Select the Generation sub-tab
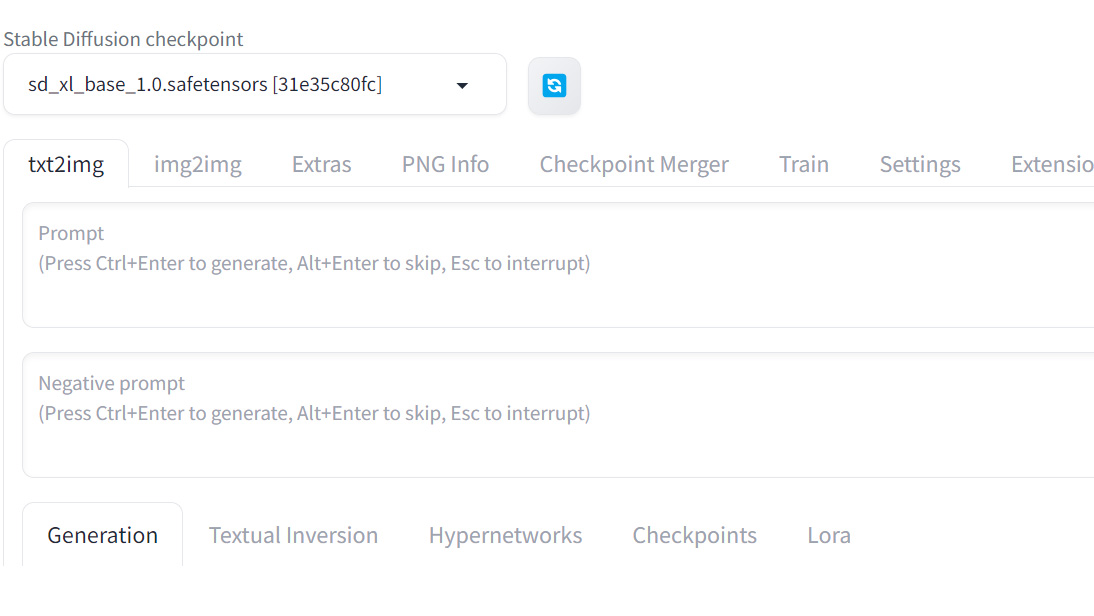Screen dimensions: 1094x616 pyautogui.click(x=103, y=535)
